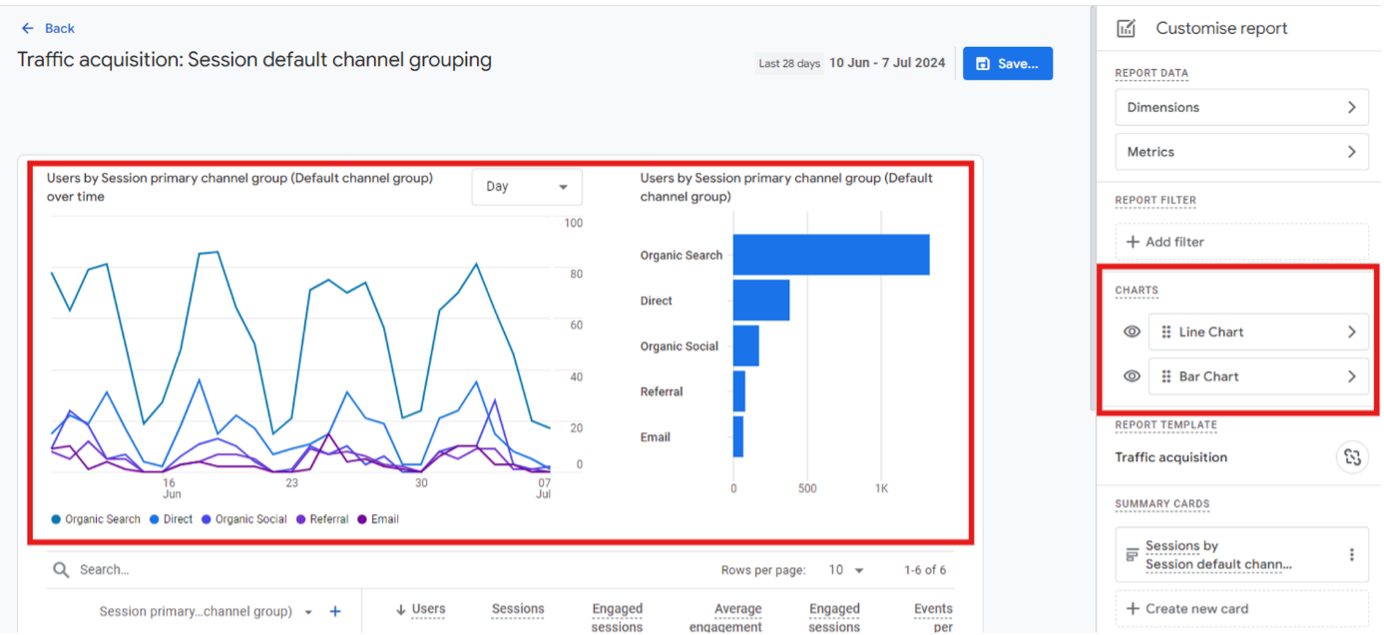This screenshot has width=1384, height=635.
Task: Click the CHARTS section heading
Action: pos(1137,290)
